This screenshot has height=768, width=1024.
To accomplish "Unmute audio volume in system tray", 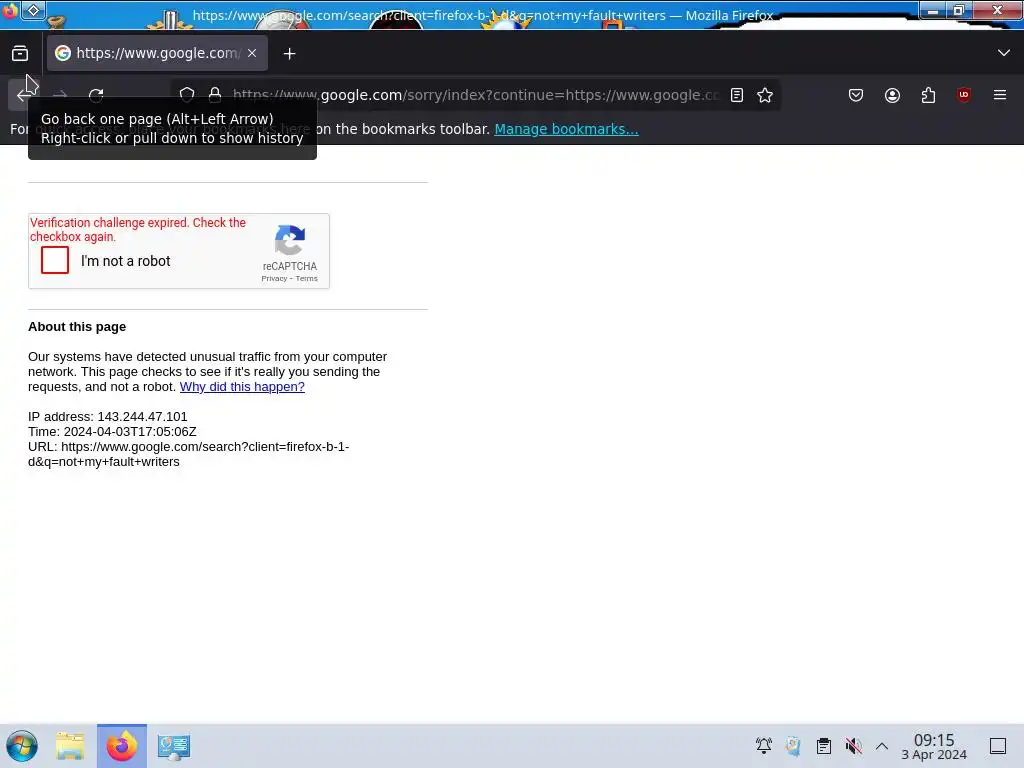I will [x=853, y=746].
